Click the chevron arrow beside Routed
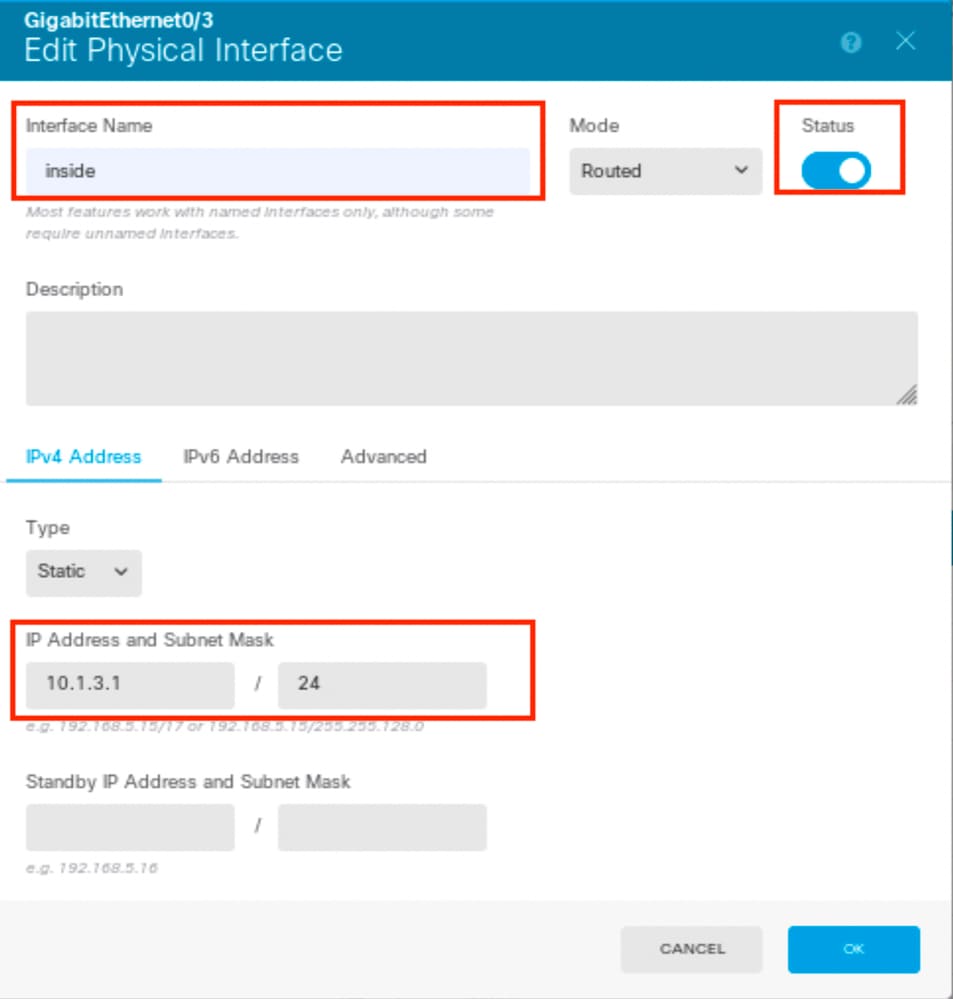Screen dimensions: 953x999 [x=741, y=170]
